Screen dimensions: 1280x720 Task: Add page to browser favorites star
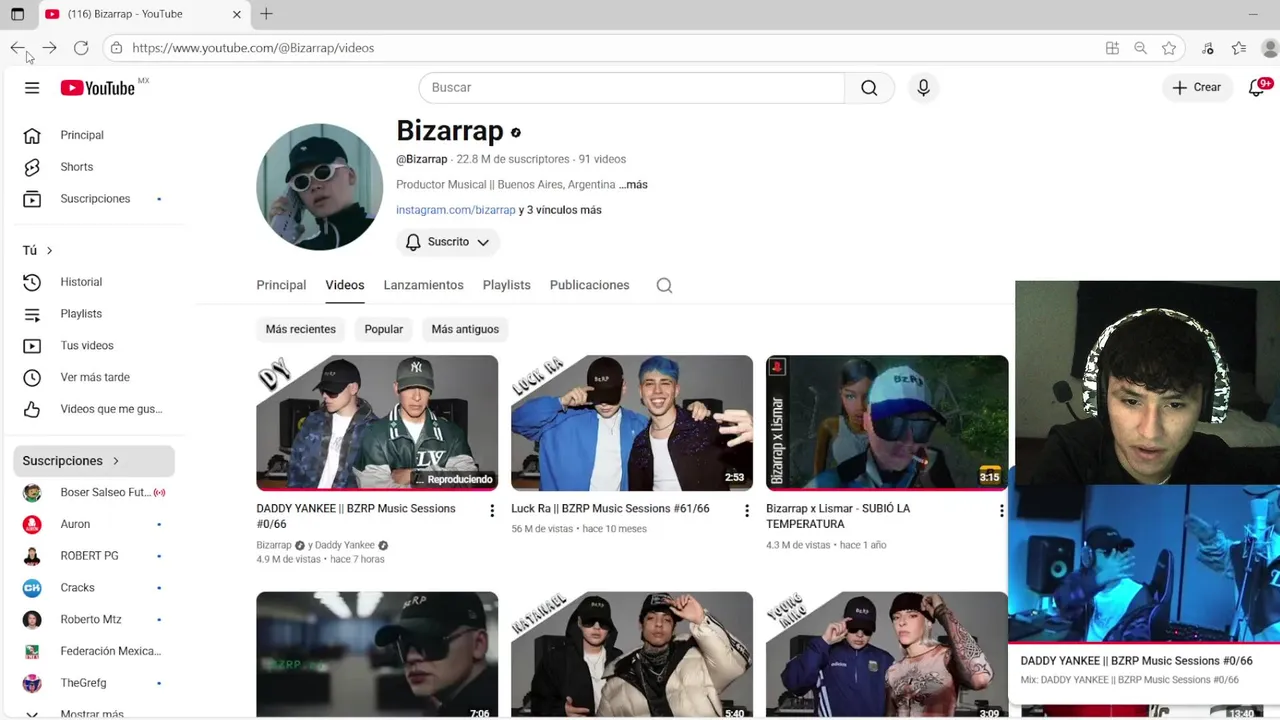click(x=1169, y=48)
